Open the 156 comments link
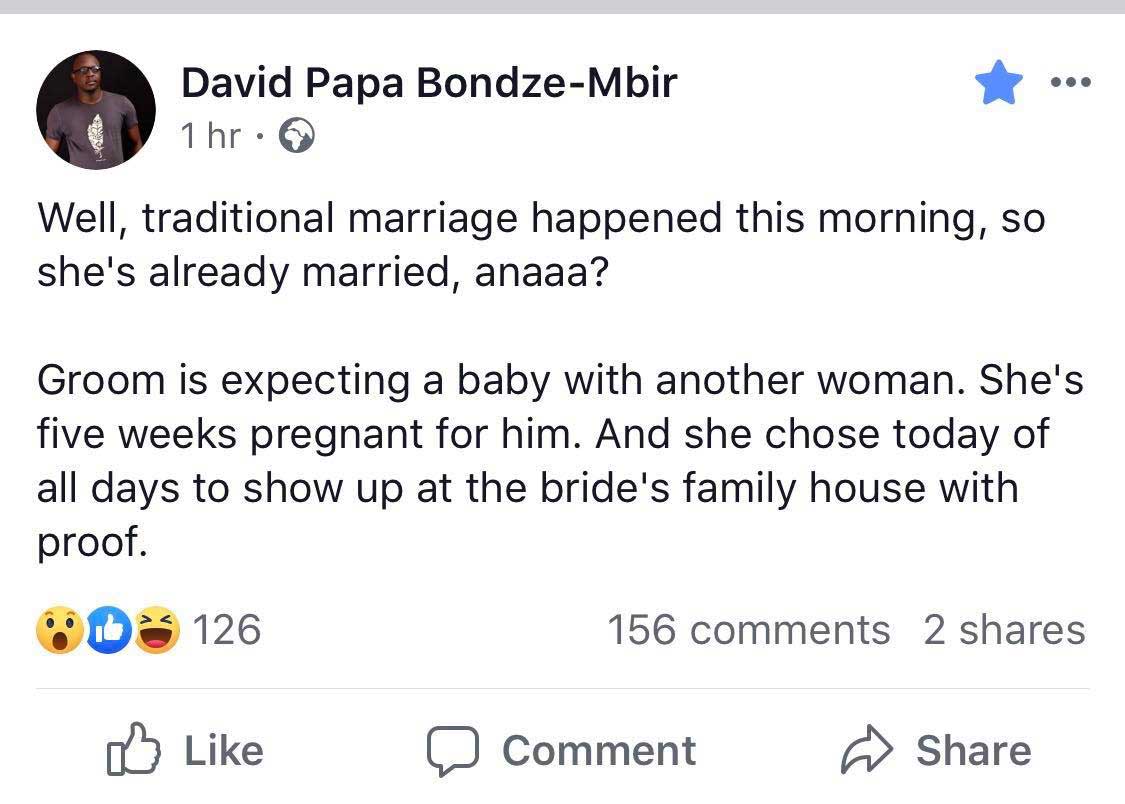Viewport: 1125px width, 804px height. (x=749, y=630)
